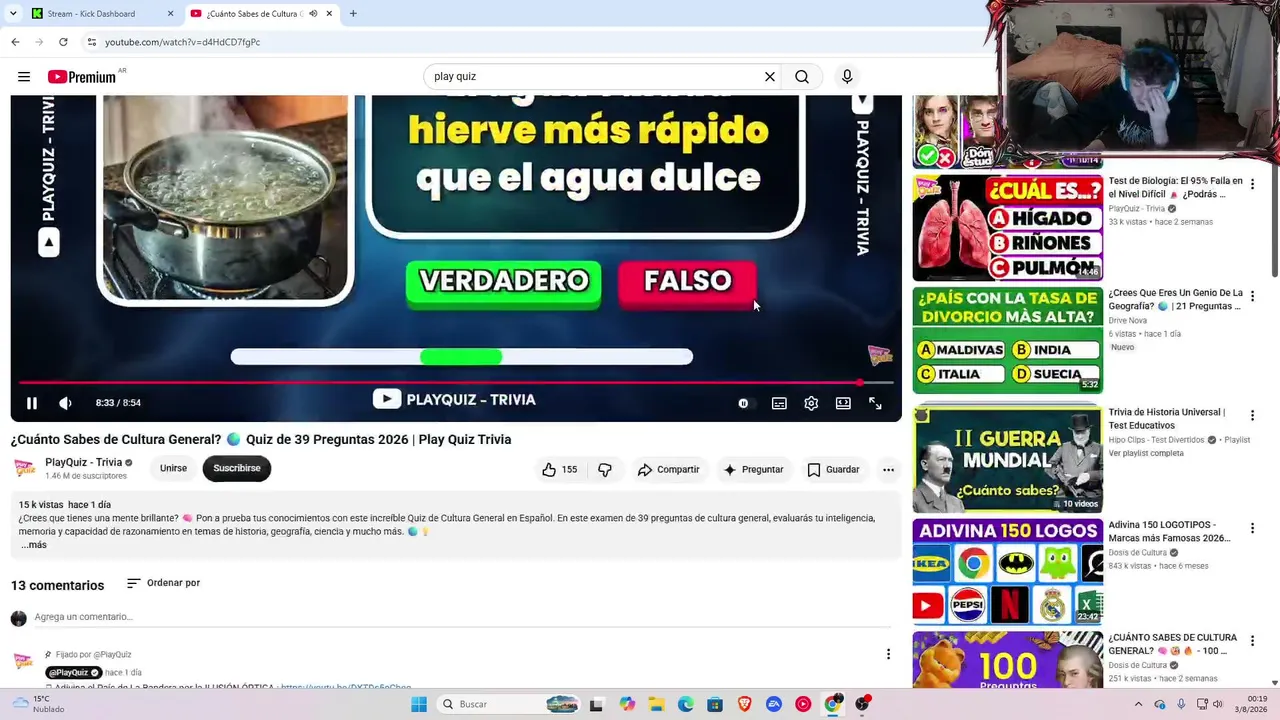Open options for the pinned comment
Screen dimensions: 1280x720
(888, 654)
